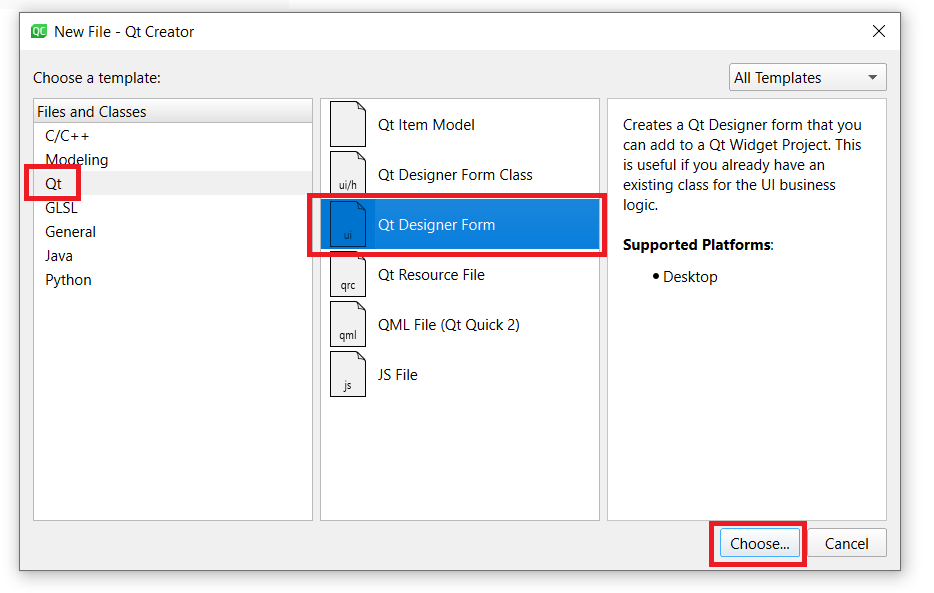The width and height of the screenshot is (934, 593).
Task: Open the All Templates dropdown
Action: click(807, 78)
